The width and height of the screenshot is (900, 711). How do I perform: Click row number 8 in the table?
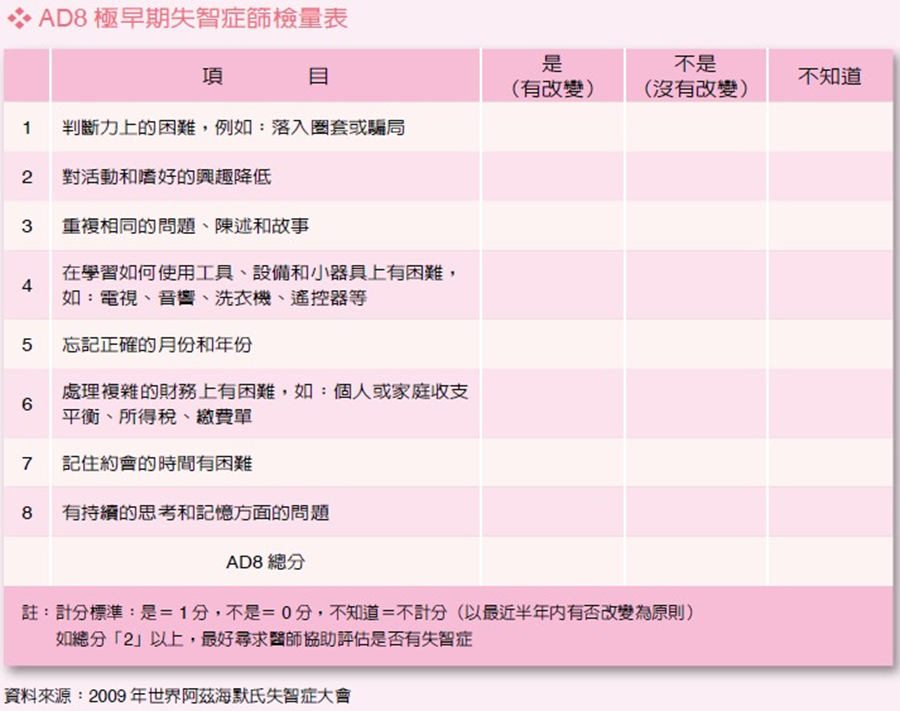(x=27, y=513)
